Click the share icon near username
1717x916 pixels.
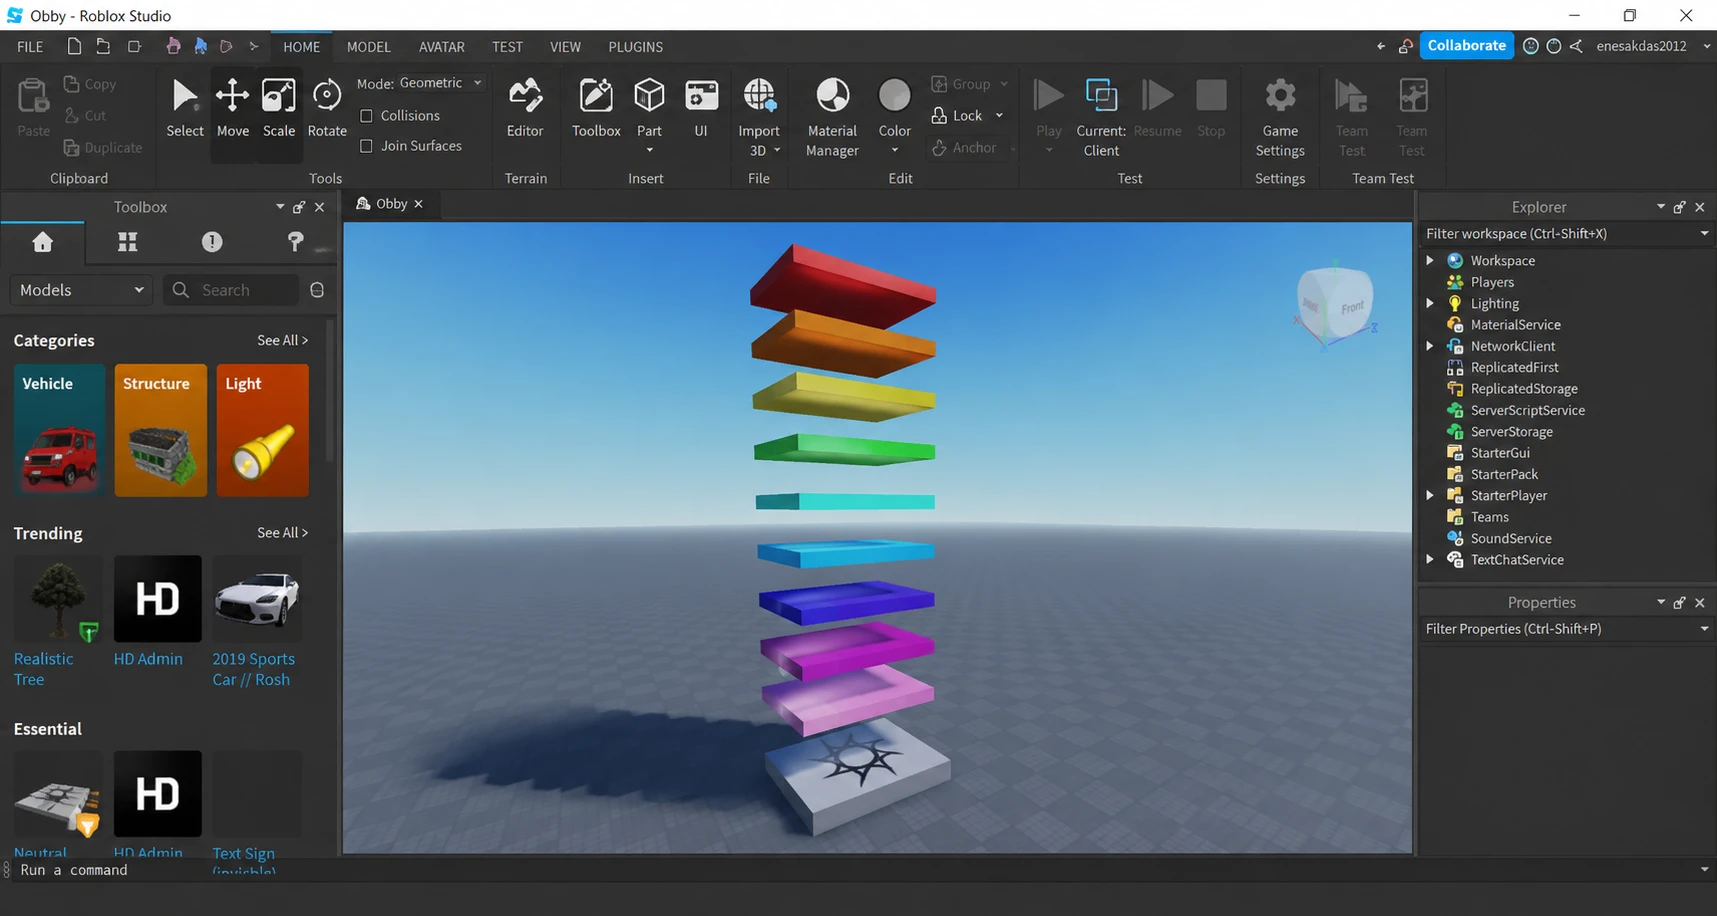tap(1576, 46)
